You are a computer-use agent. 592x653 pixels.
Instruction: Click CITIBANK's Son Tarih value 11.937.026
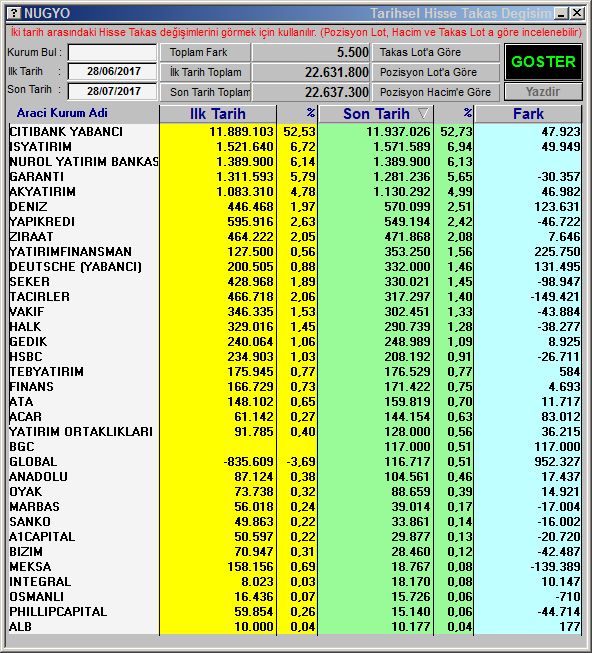(398, 132)
